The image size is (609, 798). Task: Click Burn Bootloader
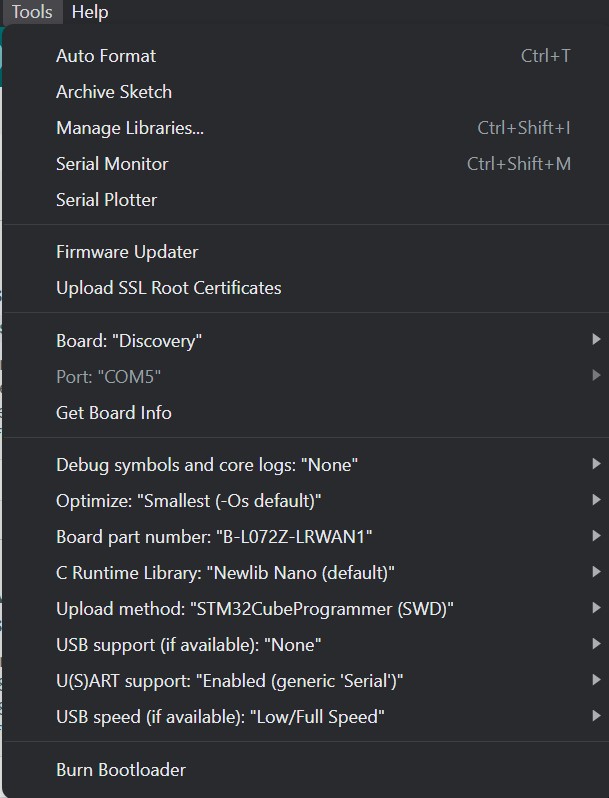(x=121, y=770)
